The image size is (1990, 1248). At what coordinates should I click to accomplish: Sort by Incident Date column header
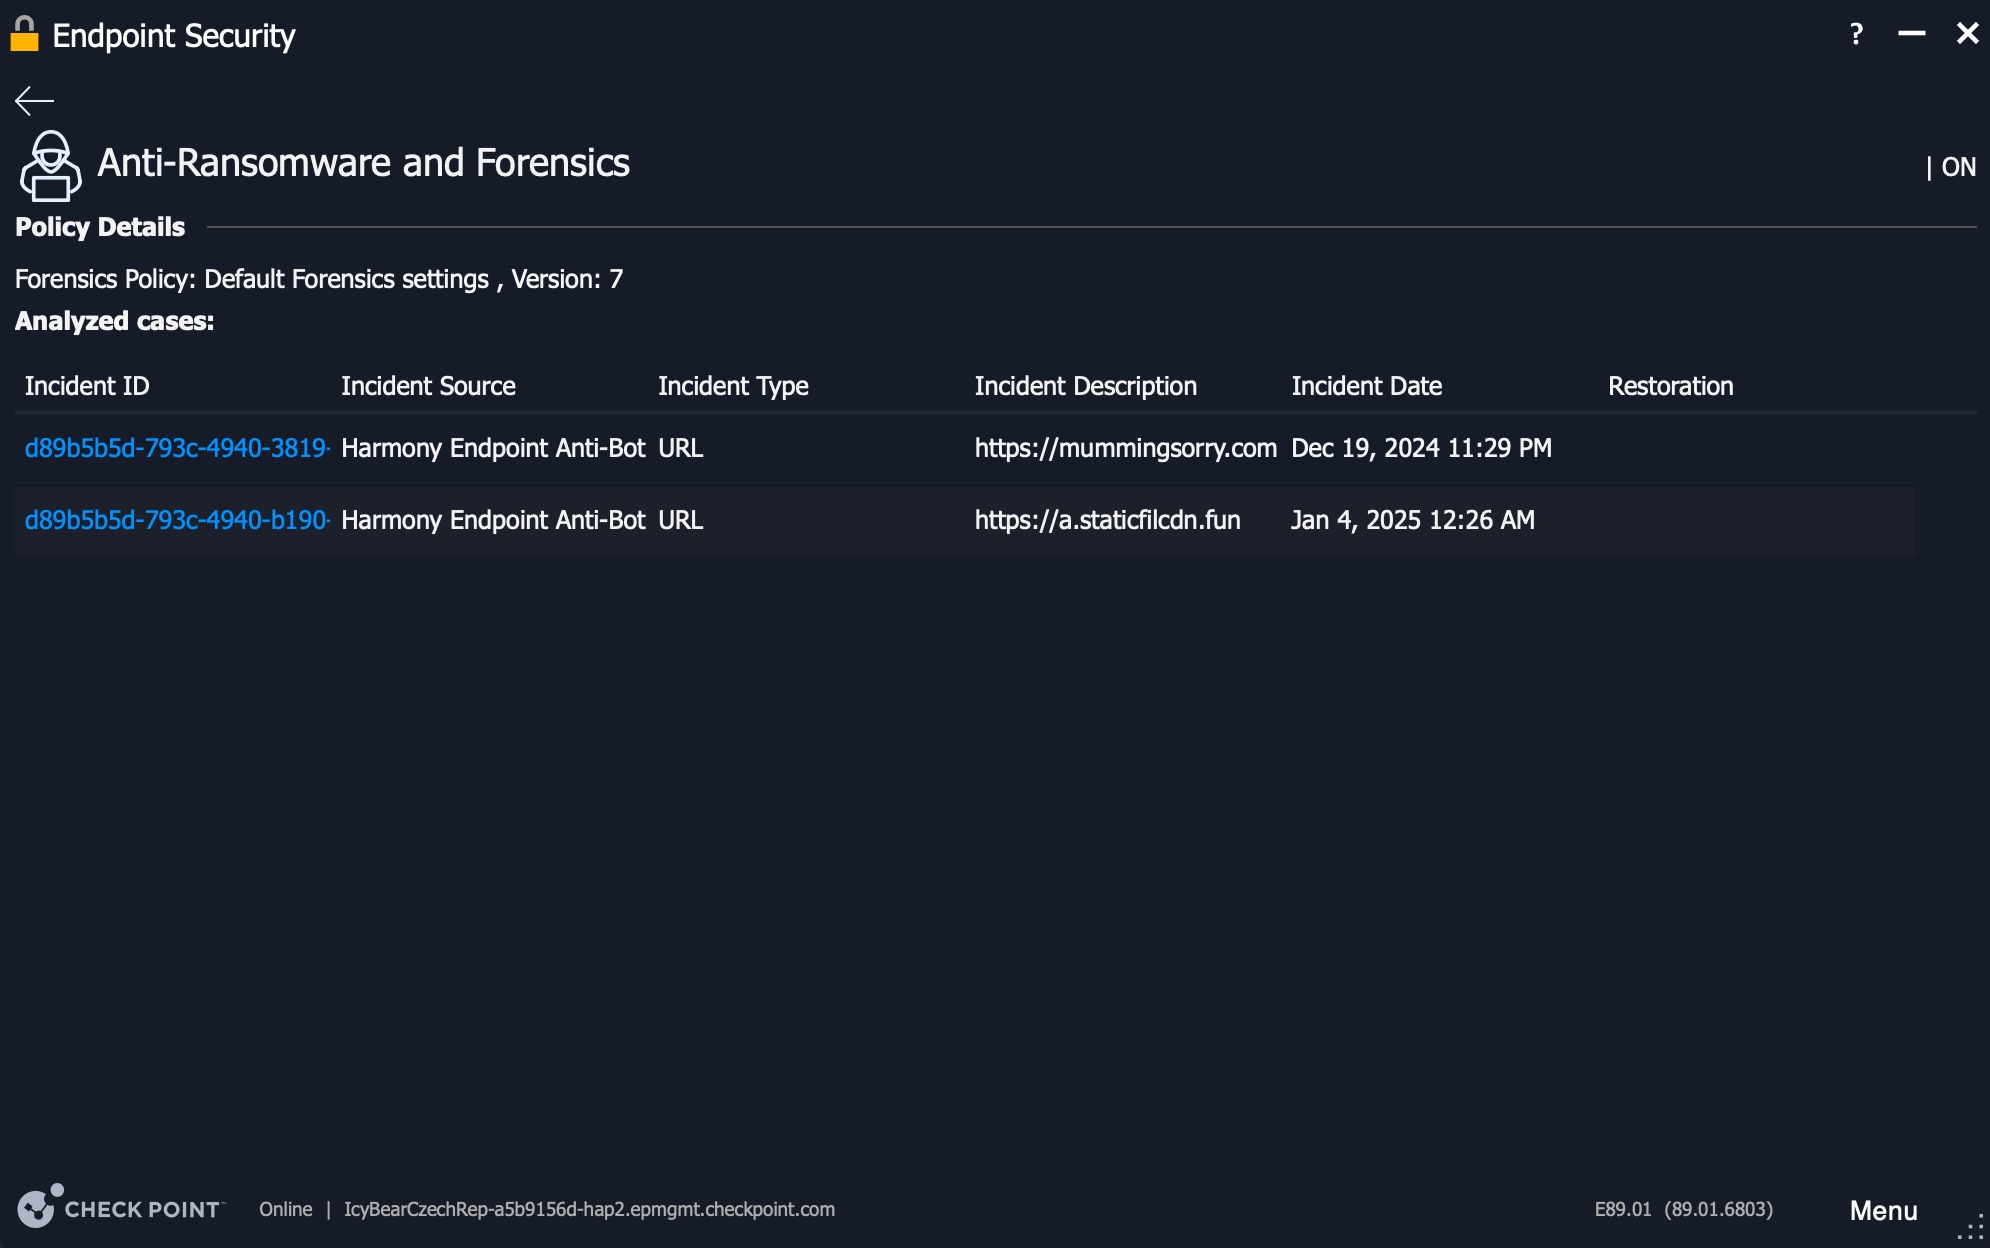point(1366,386)
